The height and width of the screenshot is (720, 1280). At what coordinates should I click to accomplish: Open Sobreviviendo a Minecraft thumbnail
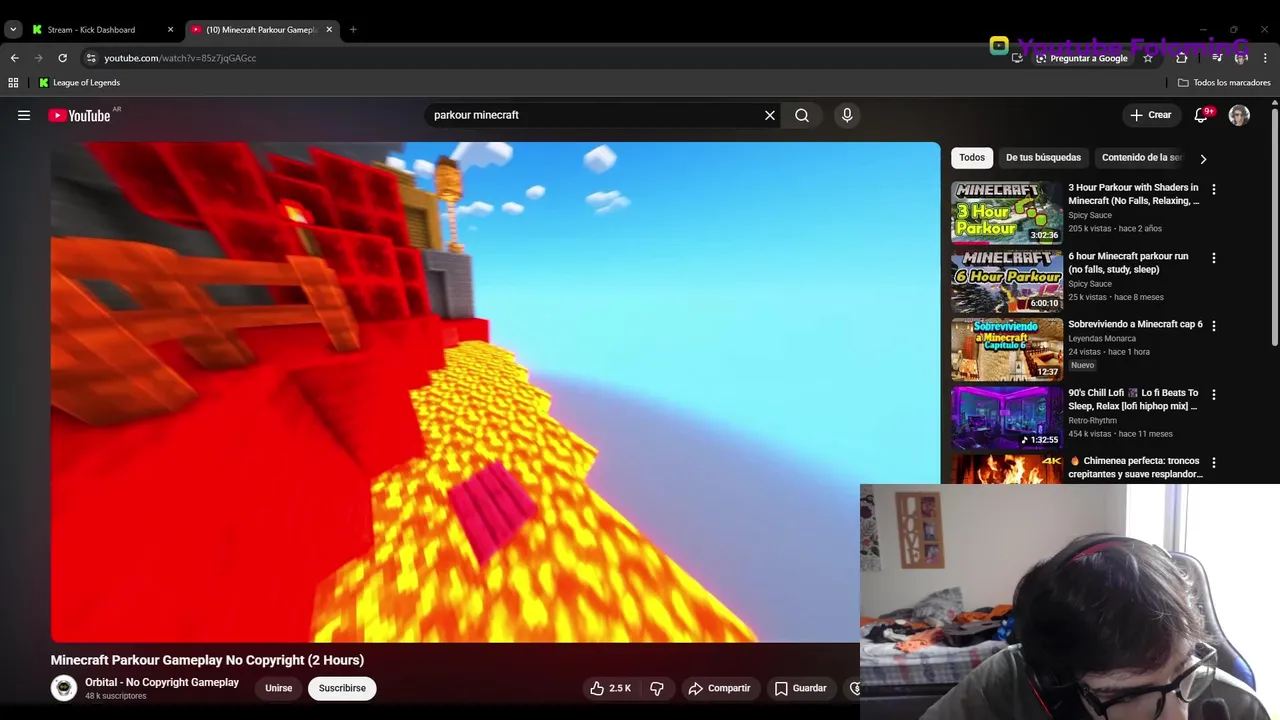tap(1006, 349)
